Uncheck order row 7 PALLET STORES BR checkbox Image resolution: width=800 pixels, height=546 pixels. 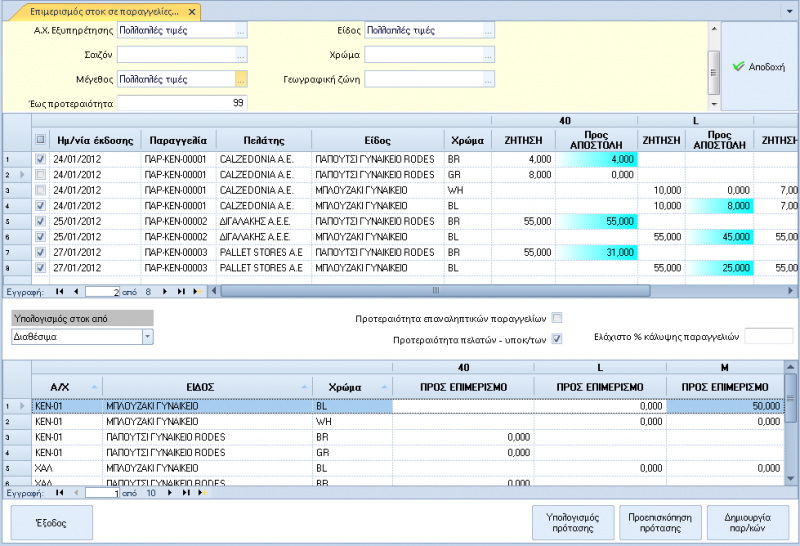pyautogui.click(x=40, y=253)
